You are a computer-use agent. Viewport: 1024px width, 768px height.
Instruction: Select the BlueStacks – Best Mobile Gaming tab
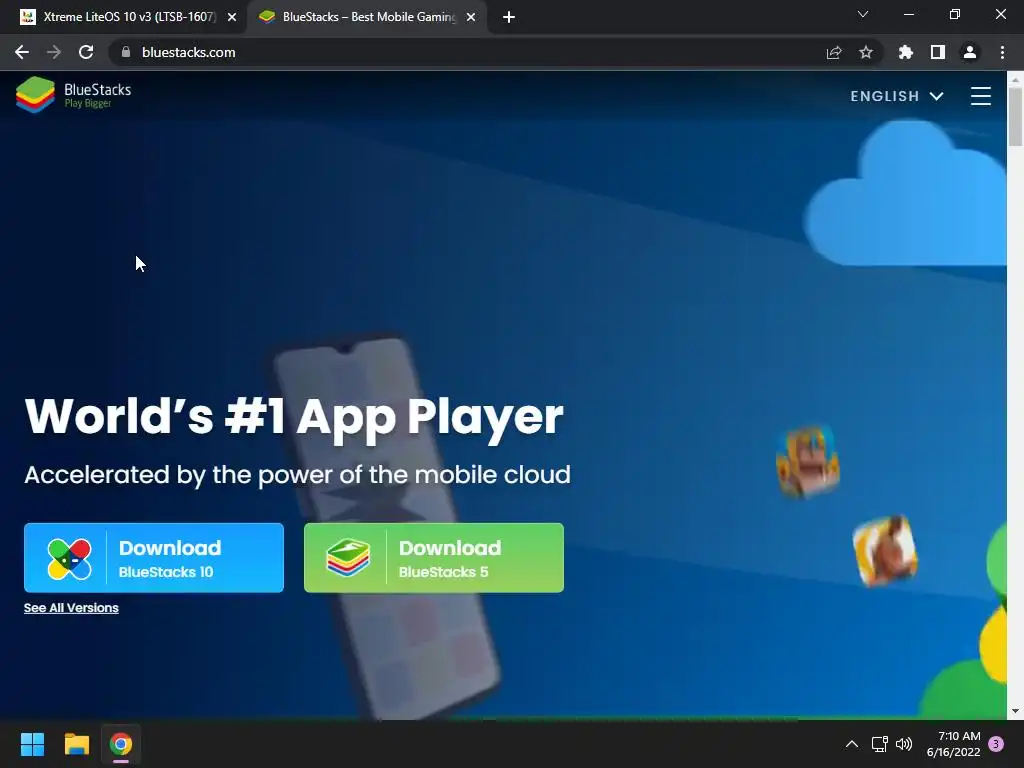pos(366,17)
